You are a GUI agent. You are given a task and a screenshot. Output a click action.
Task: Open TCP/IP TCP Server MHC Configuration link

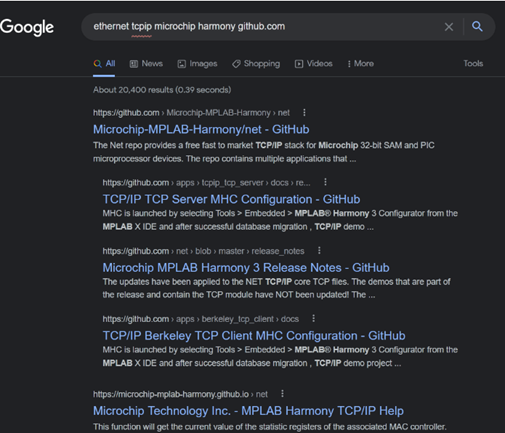click(x=231, y=199)
